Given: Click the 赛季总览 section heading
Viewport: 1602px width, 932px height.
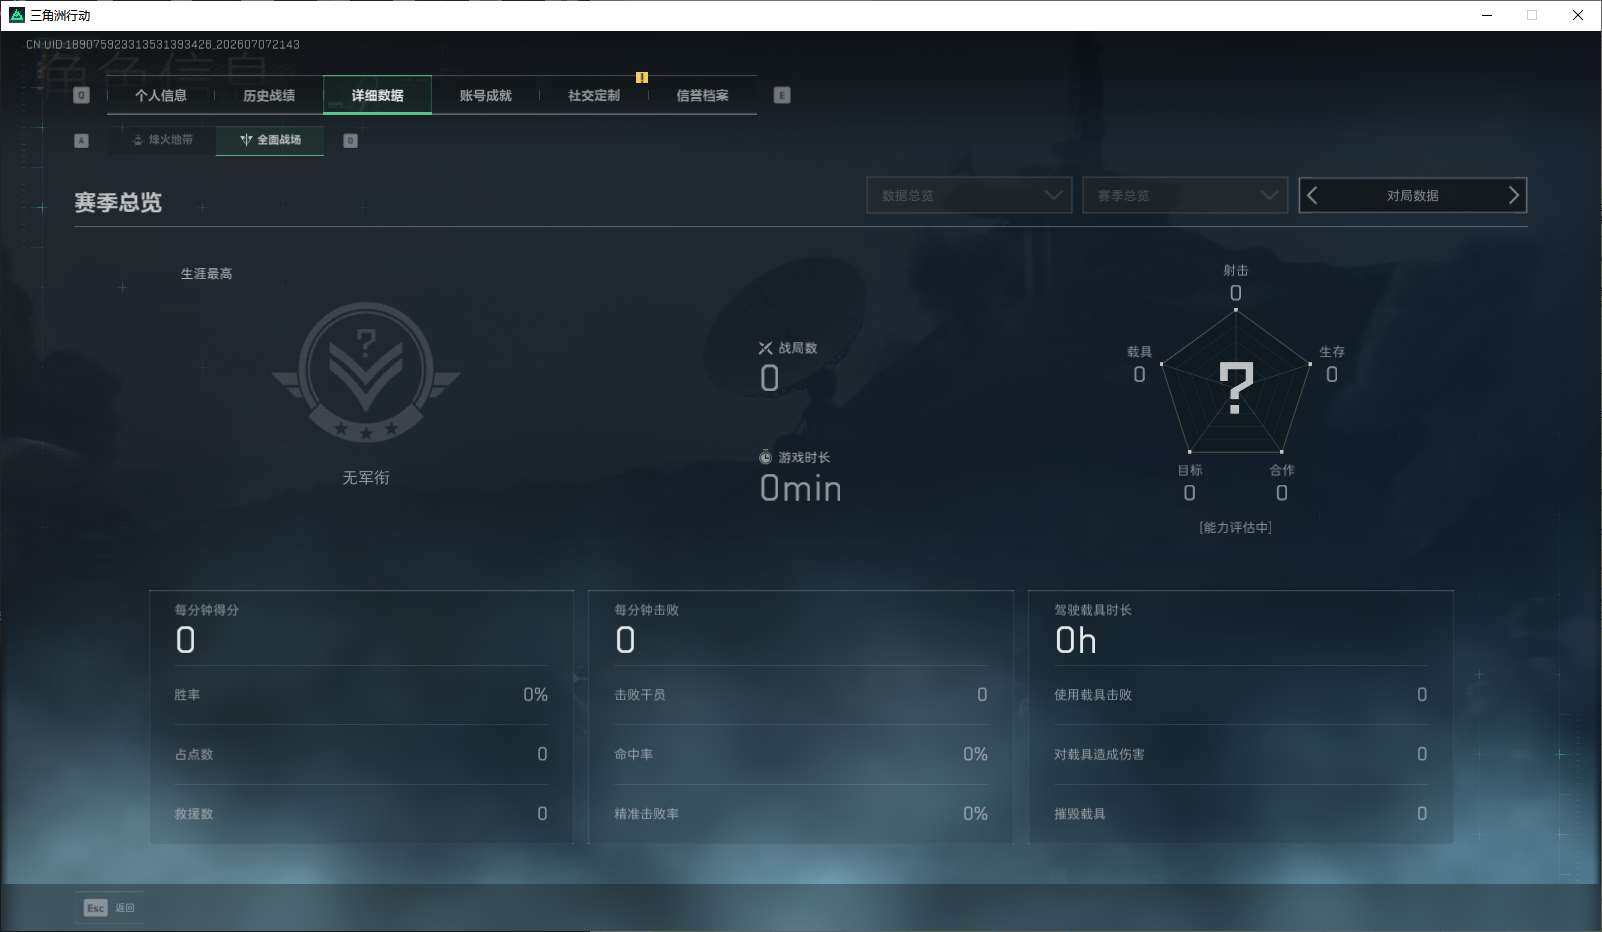Looking at the screenshot, I should [118, 202].
